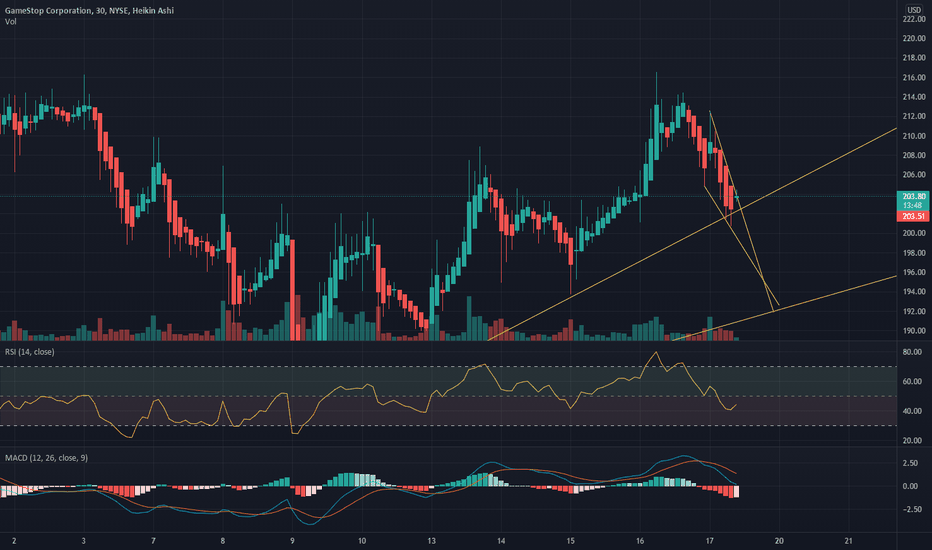
Task: Click the 222.00 price axis label
Action: pos(914,19)
